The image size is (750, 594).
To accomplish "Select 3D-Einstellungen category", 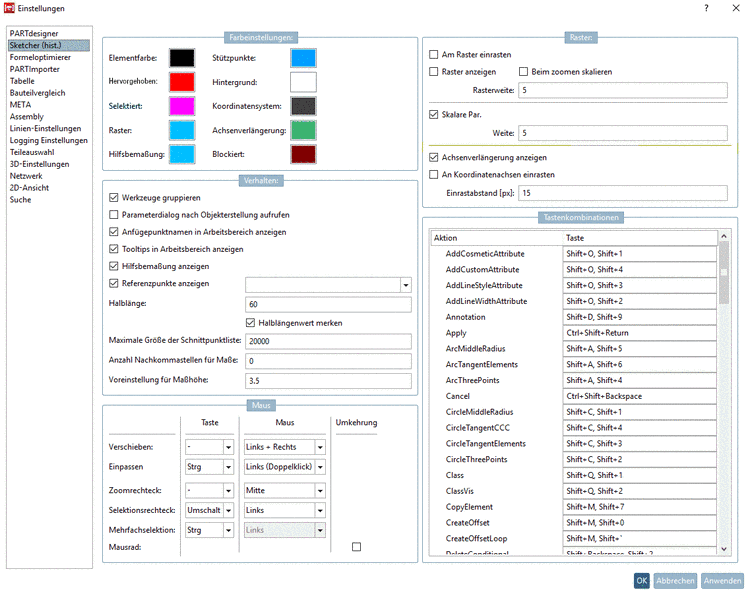I will pyautogui.click(x=39, y=164).
